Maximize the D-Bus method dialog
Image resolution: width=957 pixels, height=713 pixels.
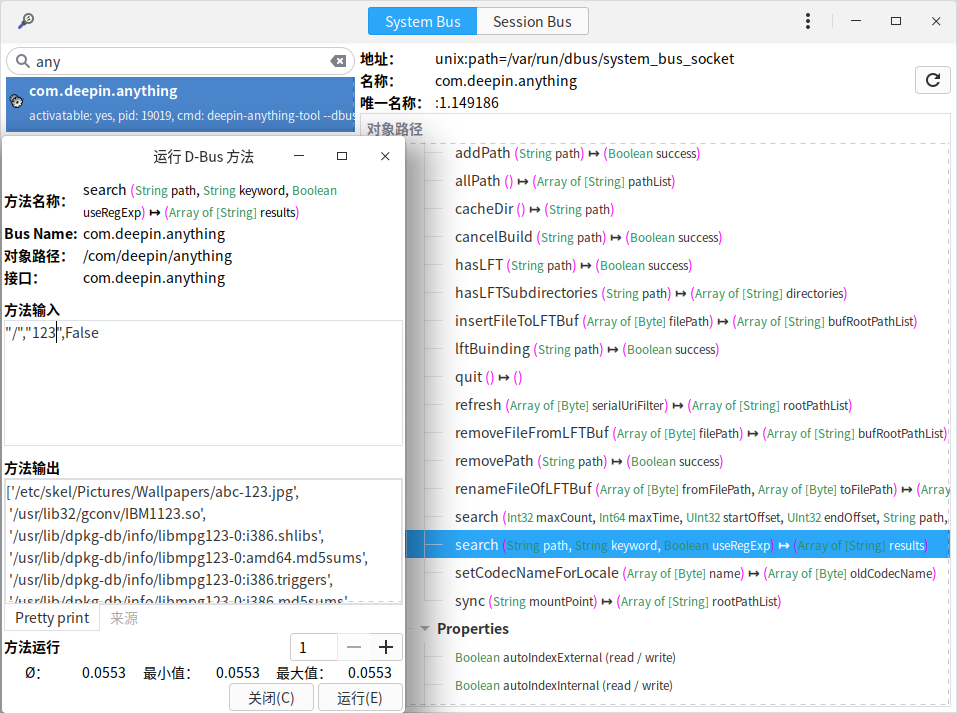click(x=342, y=156)
